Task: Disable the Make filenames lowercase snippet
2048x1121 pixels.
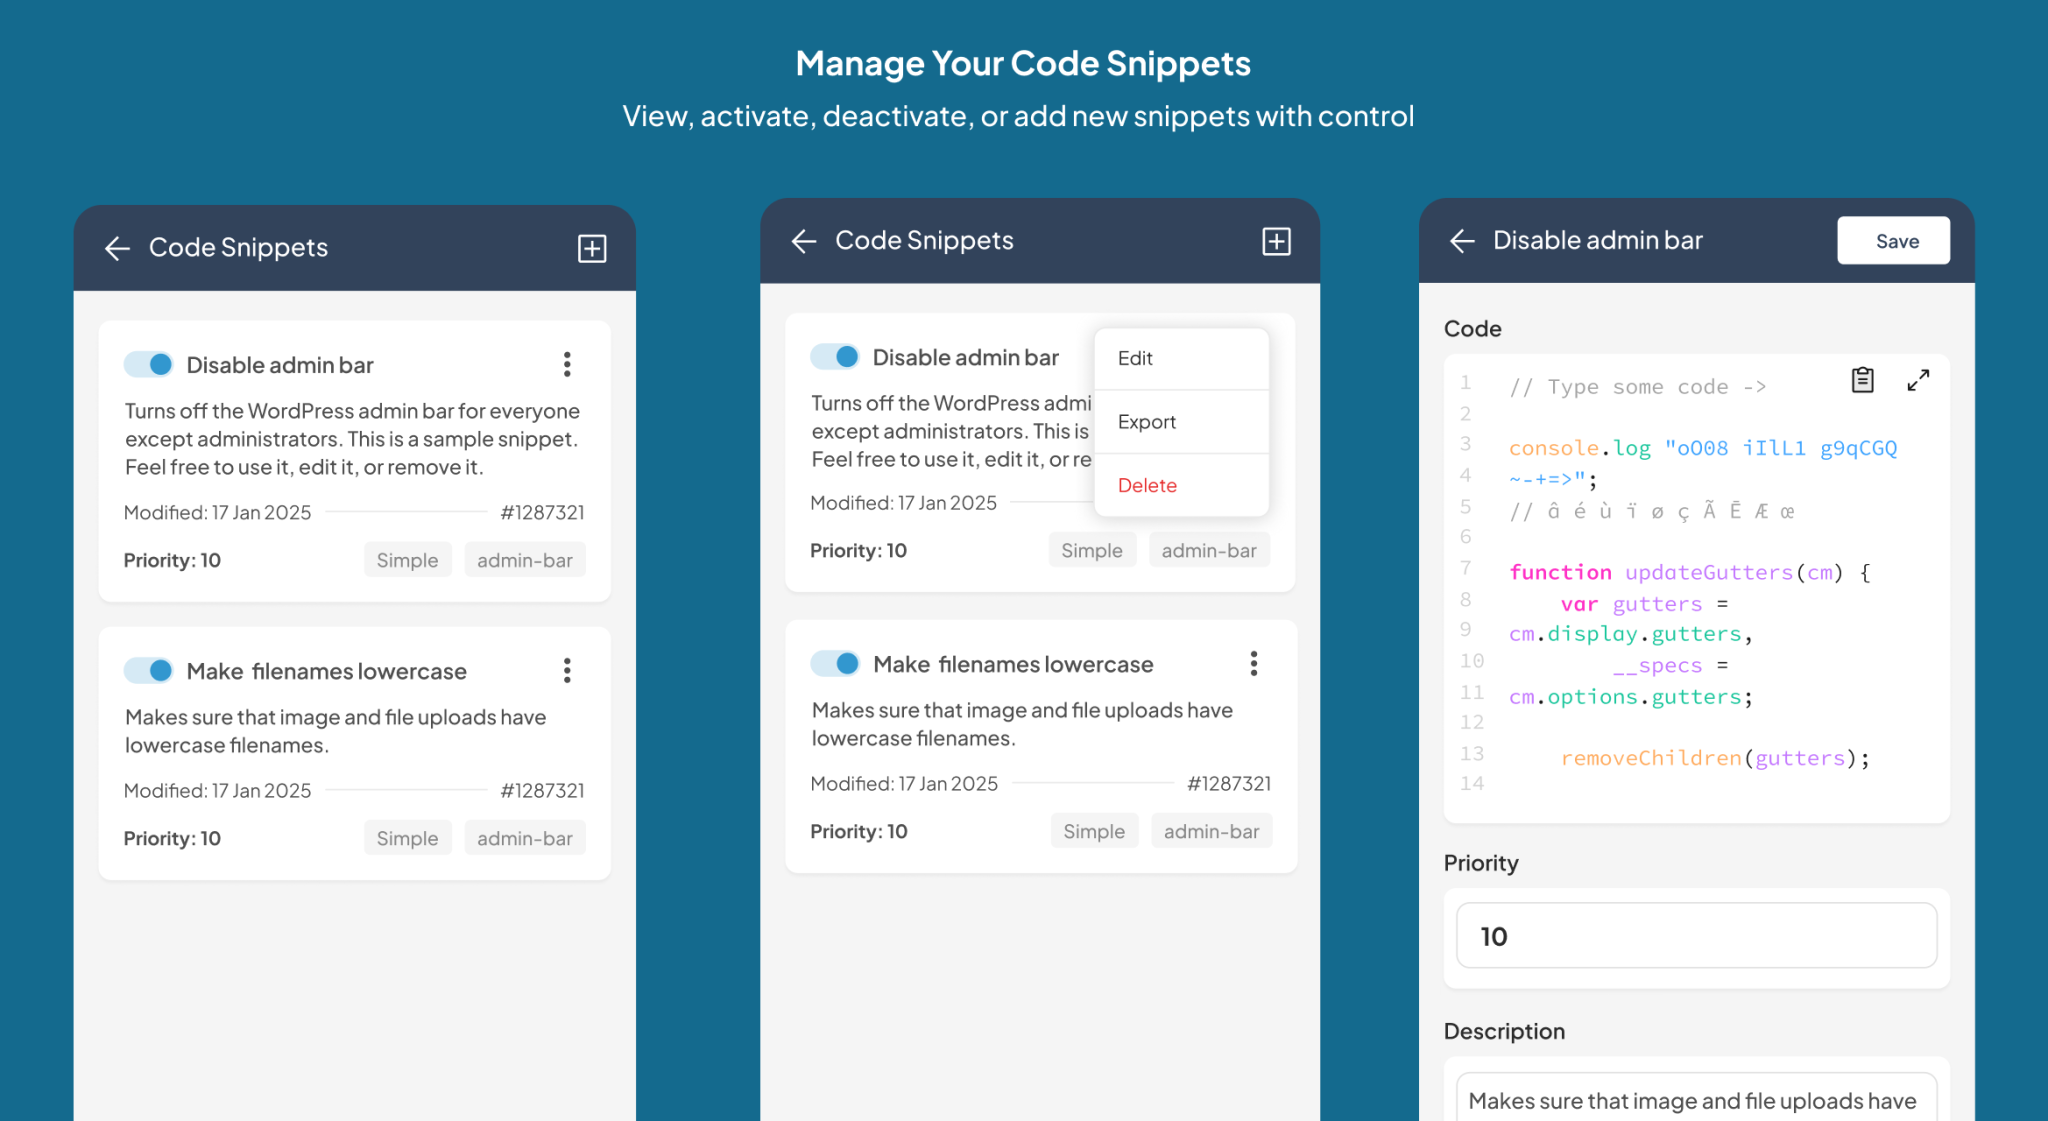Action: pyautogui.click(x=148, y=671)
